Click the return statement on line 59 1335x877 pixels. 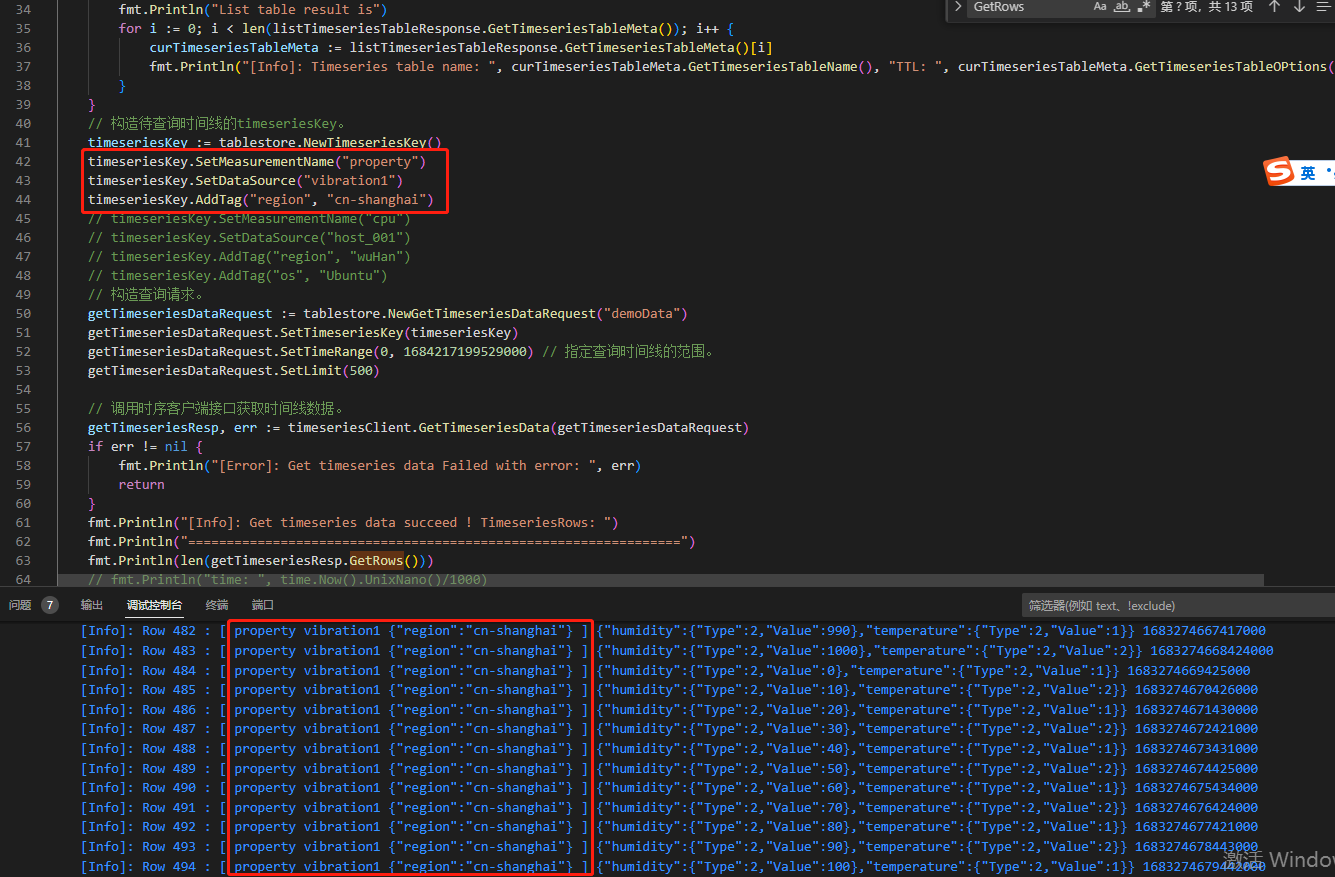(141, 484)
